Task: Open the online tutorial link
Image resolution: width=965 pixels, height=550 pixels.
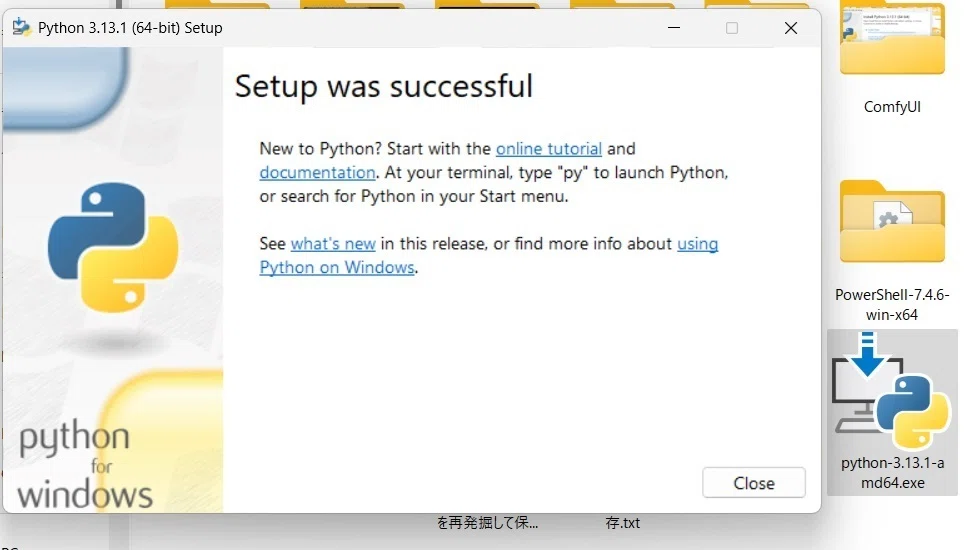Action: coord(548,149)
